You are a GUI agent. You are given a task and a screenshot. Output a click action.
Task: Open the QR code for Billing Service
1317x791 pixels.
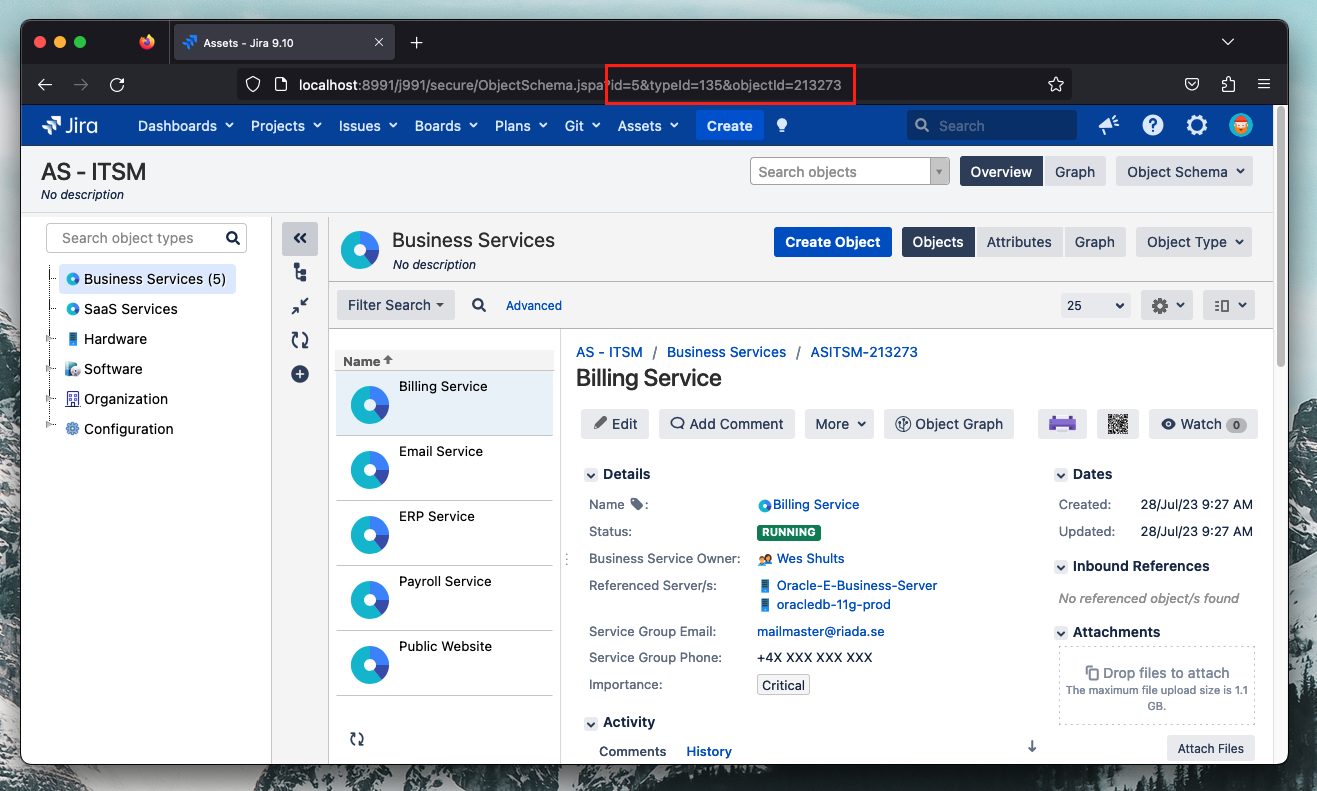(1117, 424)
